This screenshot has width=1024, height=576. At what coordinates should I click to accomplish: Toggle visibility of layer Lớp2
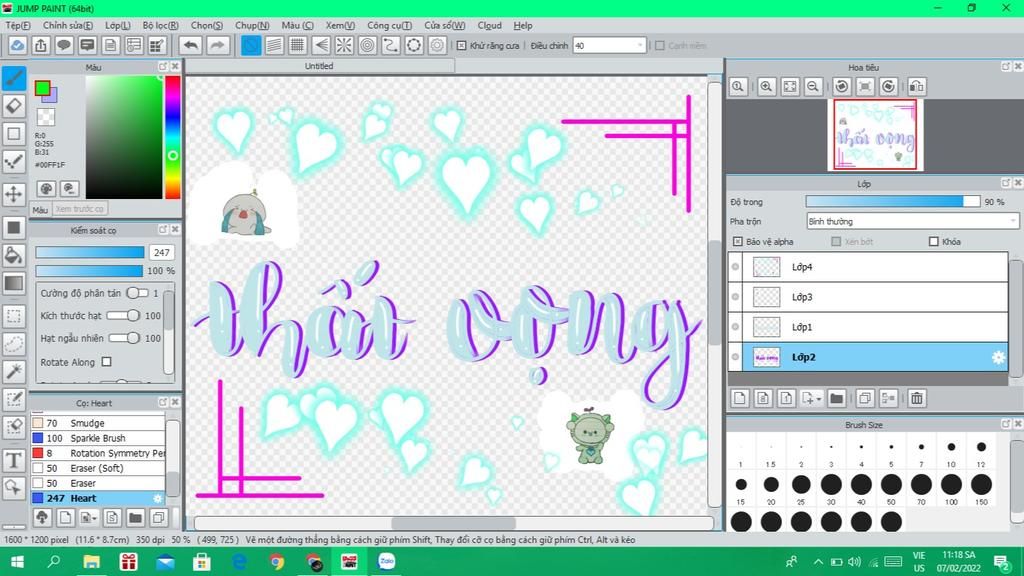pos(735,357)
